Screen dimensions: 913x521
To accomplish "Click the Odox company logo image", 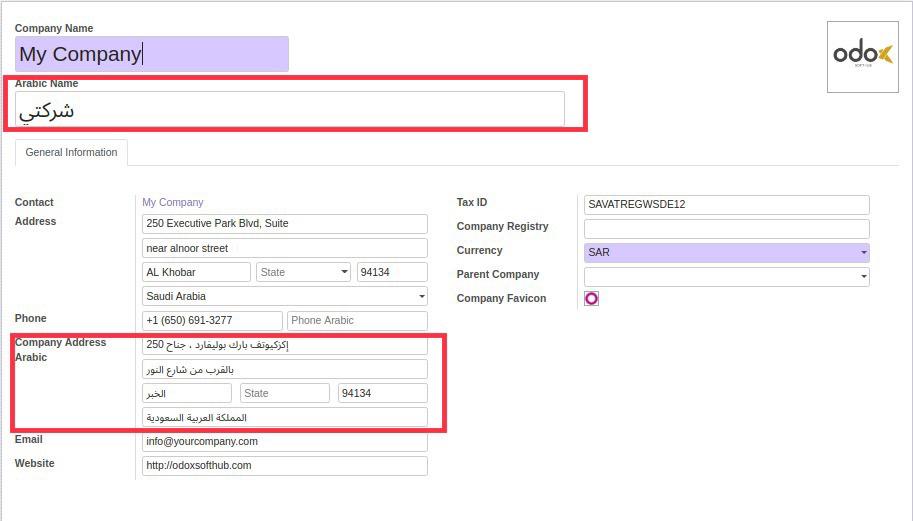I will (862, 57).
